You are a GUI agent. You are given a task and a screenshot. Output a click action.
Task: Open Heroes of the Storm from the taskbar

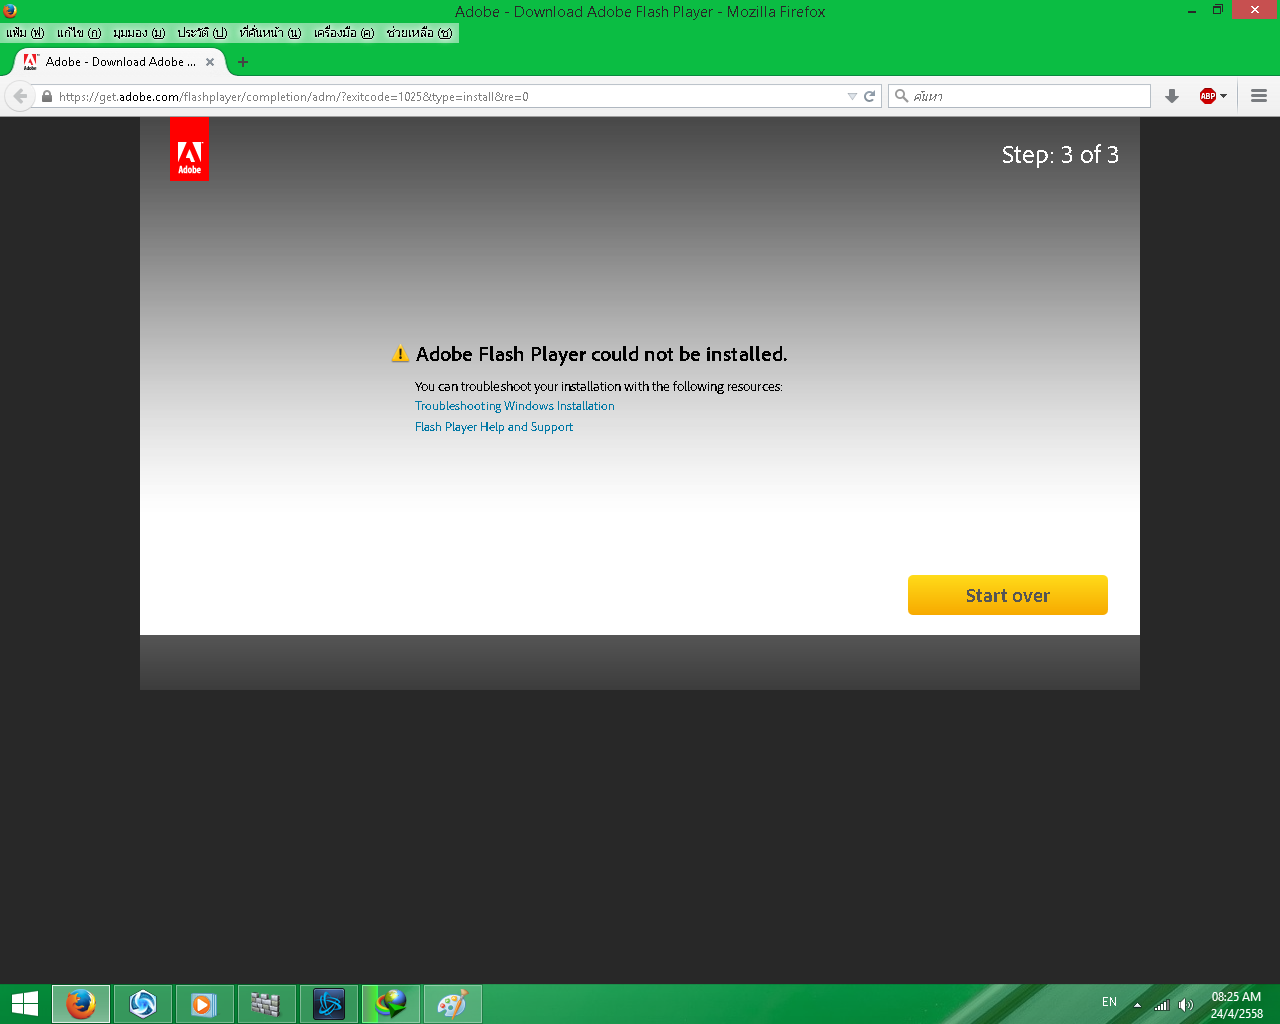pos(143,1004)
